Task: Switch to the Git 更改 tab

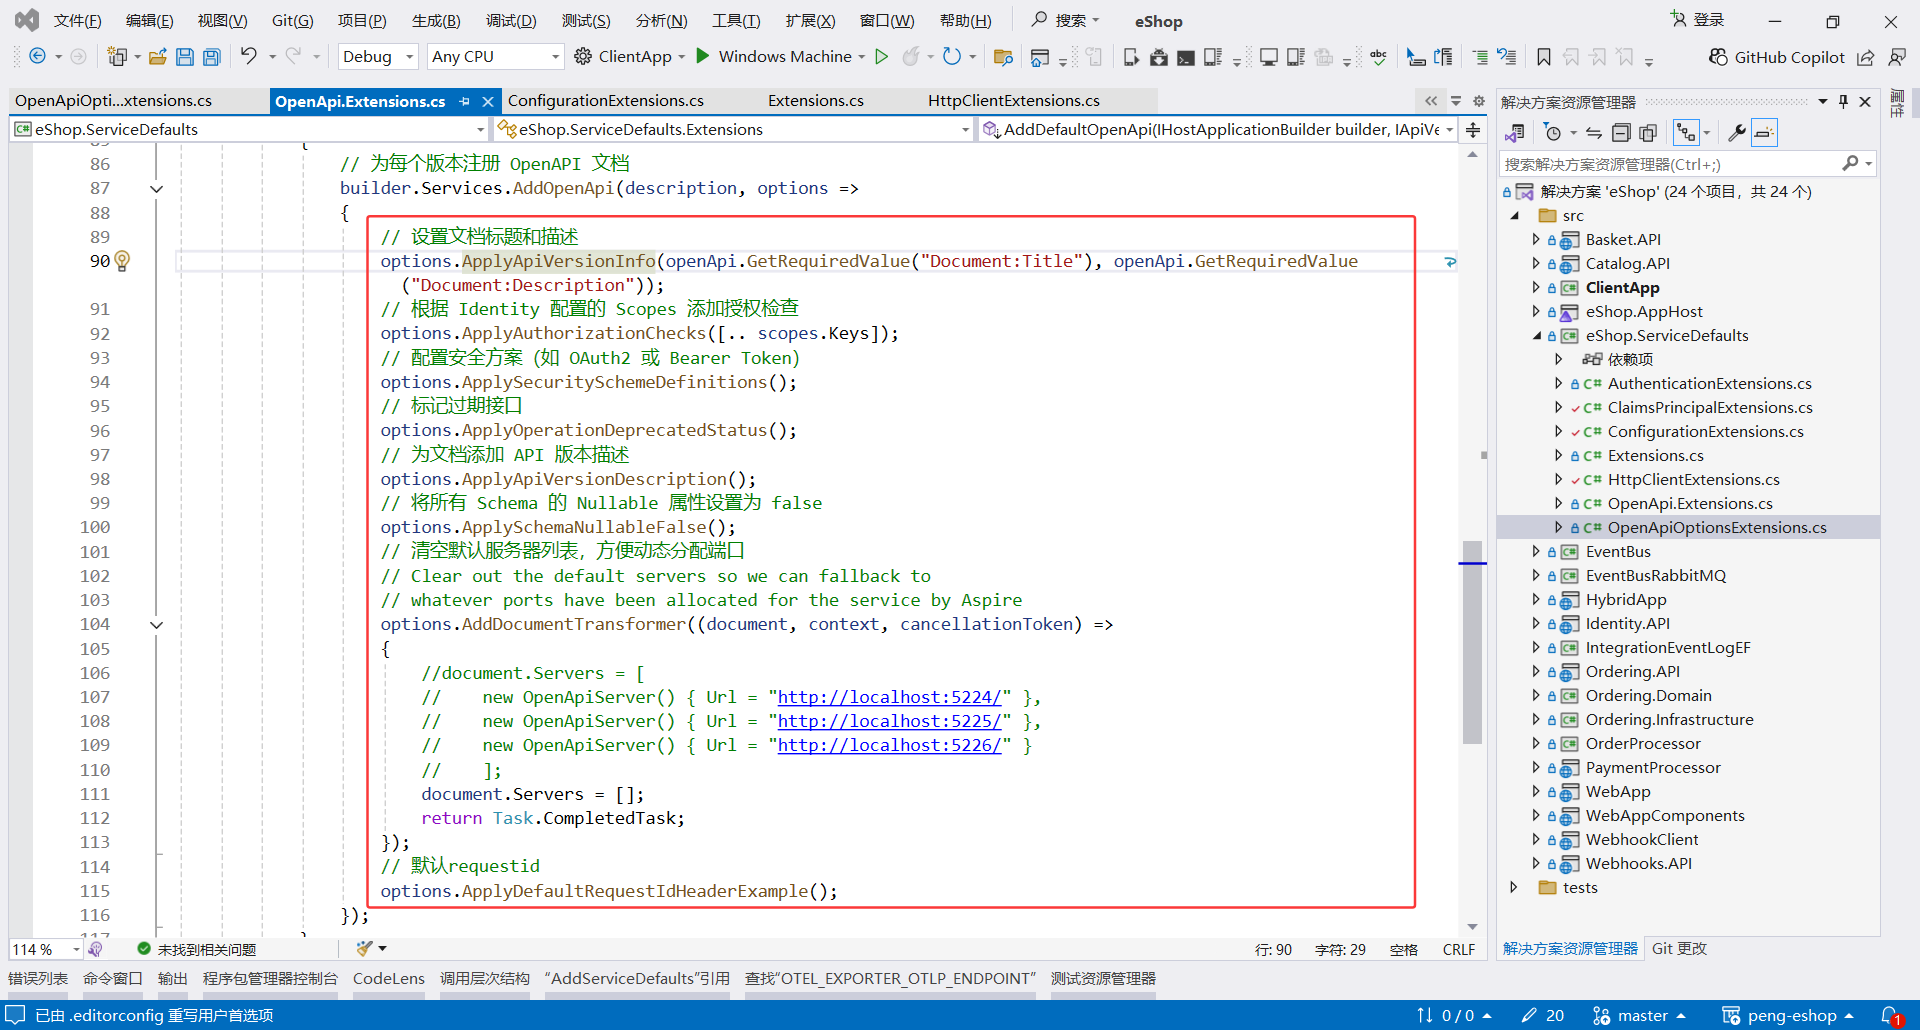Action: point(1679,949)
